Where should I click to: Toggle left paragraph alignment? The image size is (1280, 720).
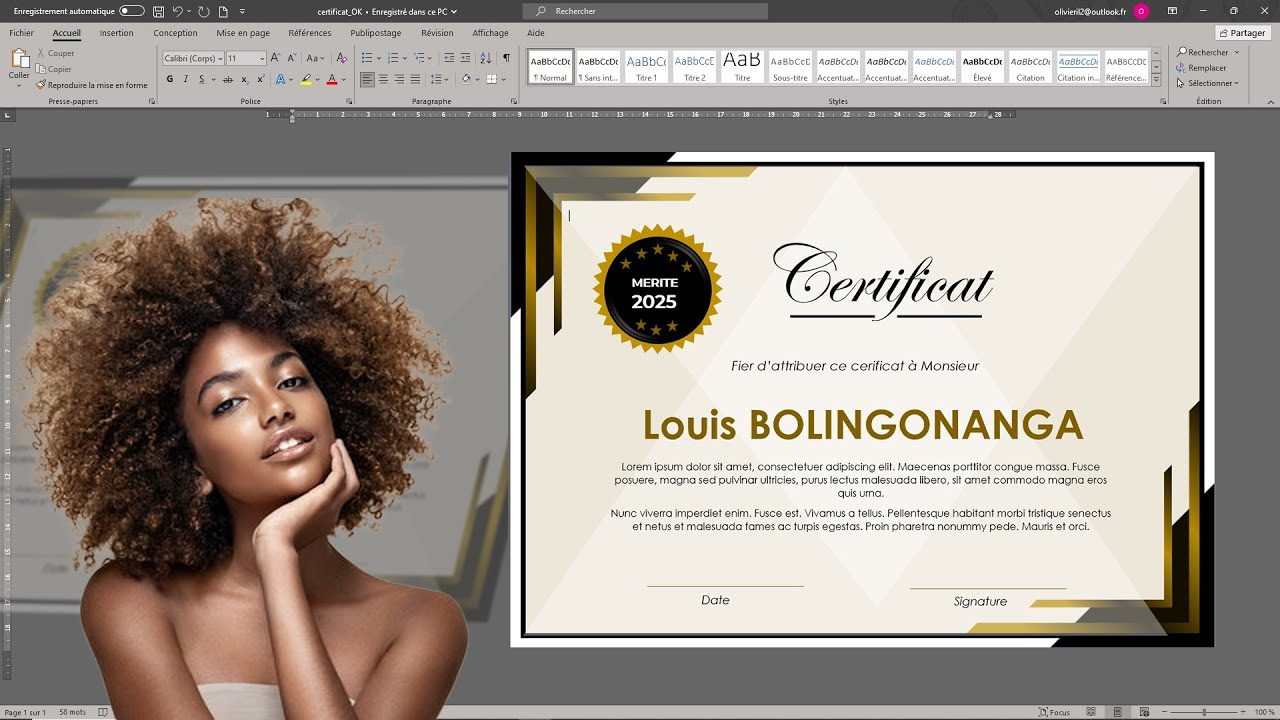pyautogui.click(x=367, y=79)
